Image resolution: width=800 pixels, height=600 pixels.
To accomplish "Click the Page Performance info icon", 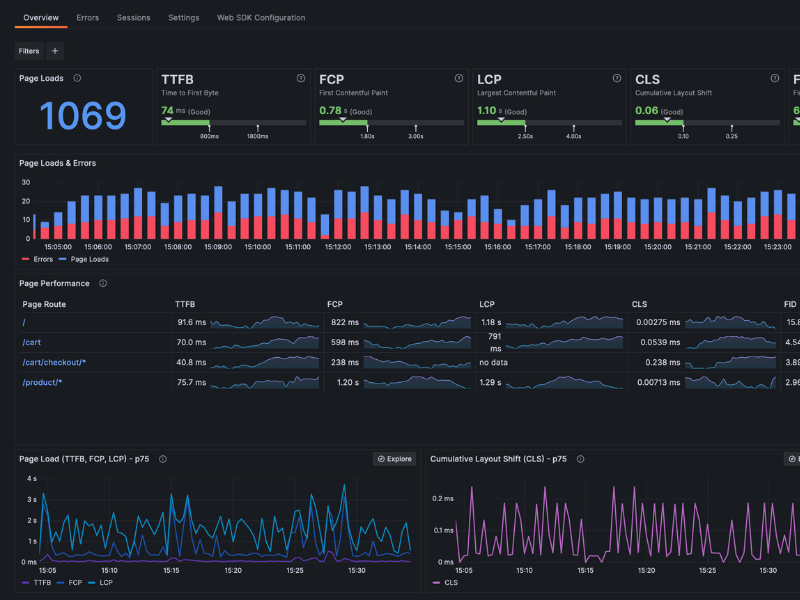I will pyautogui.click(x=103, y=283).
